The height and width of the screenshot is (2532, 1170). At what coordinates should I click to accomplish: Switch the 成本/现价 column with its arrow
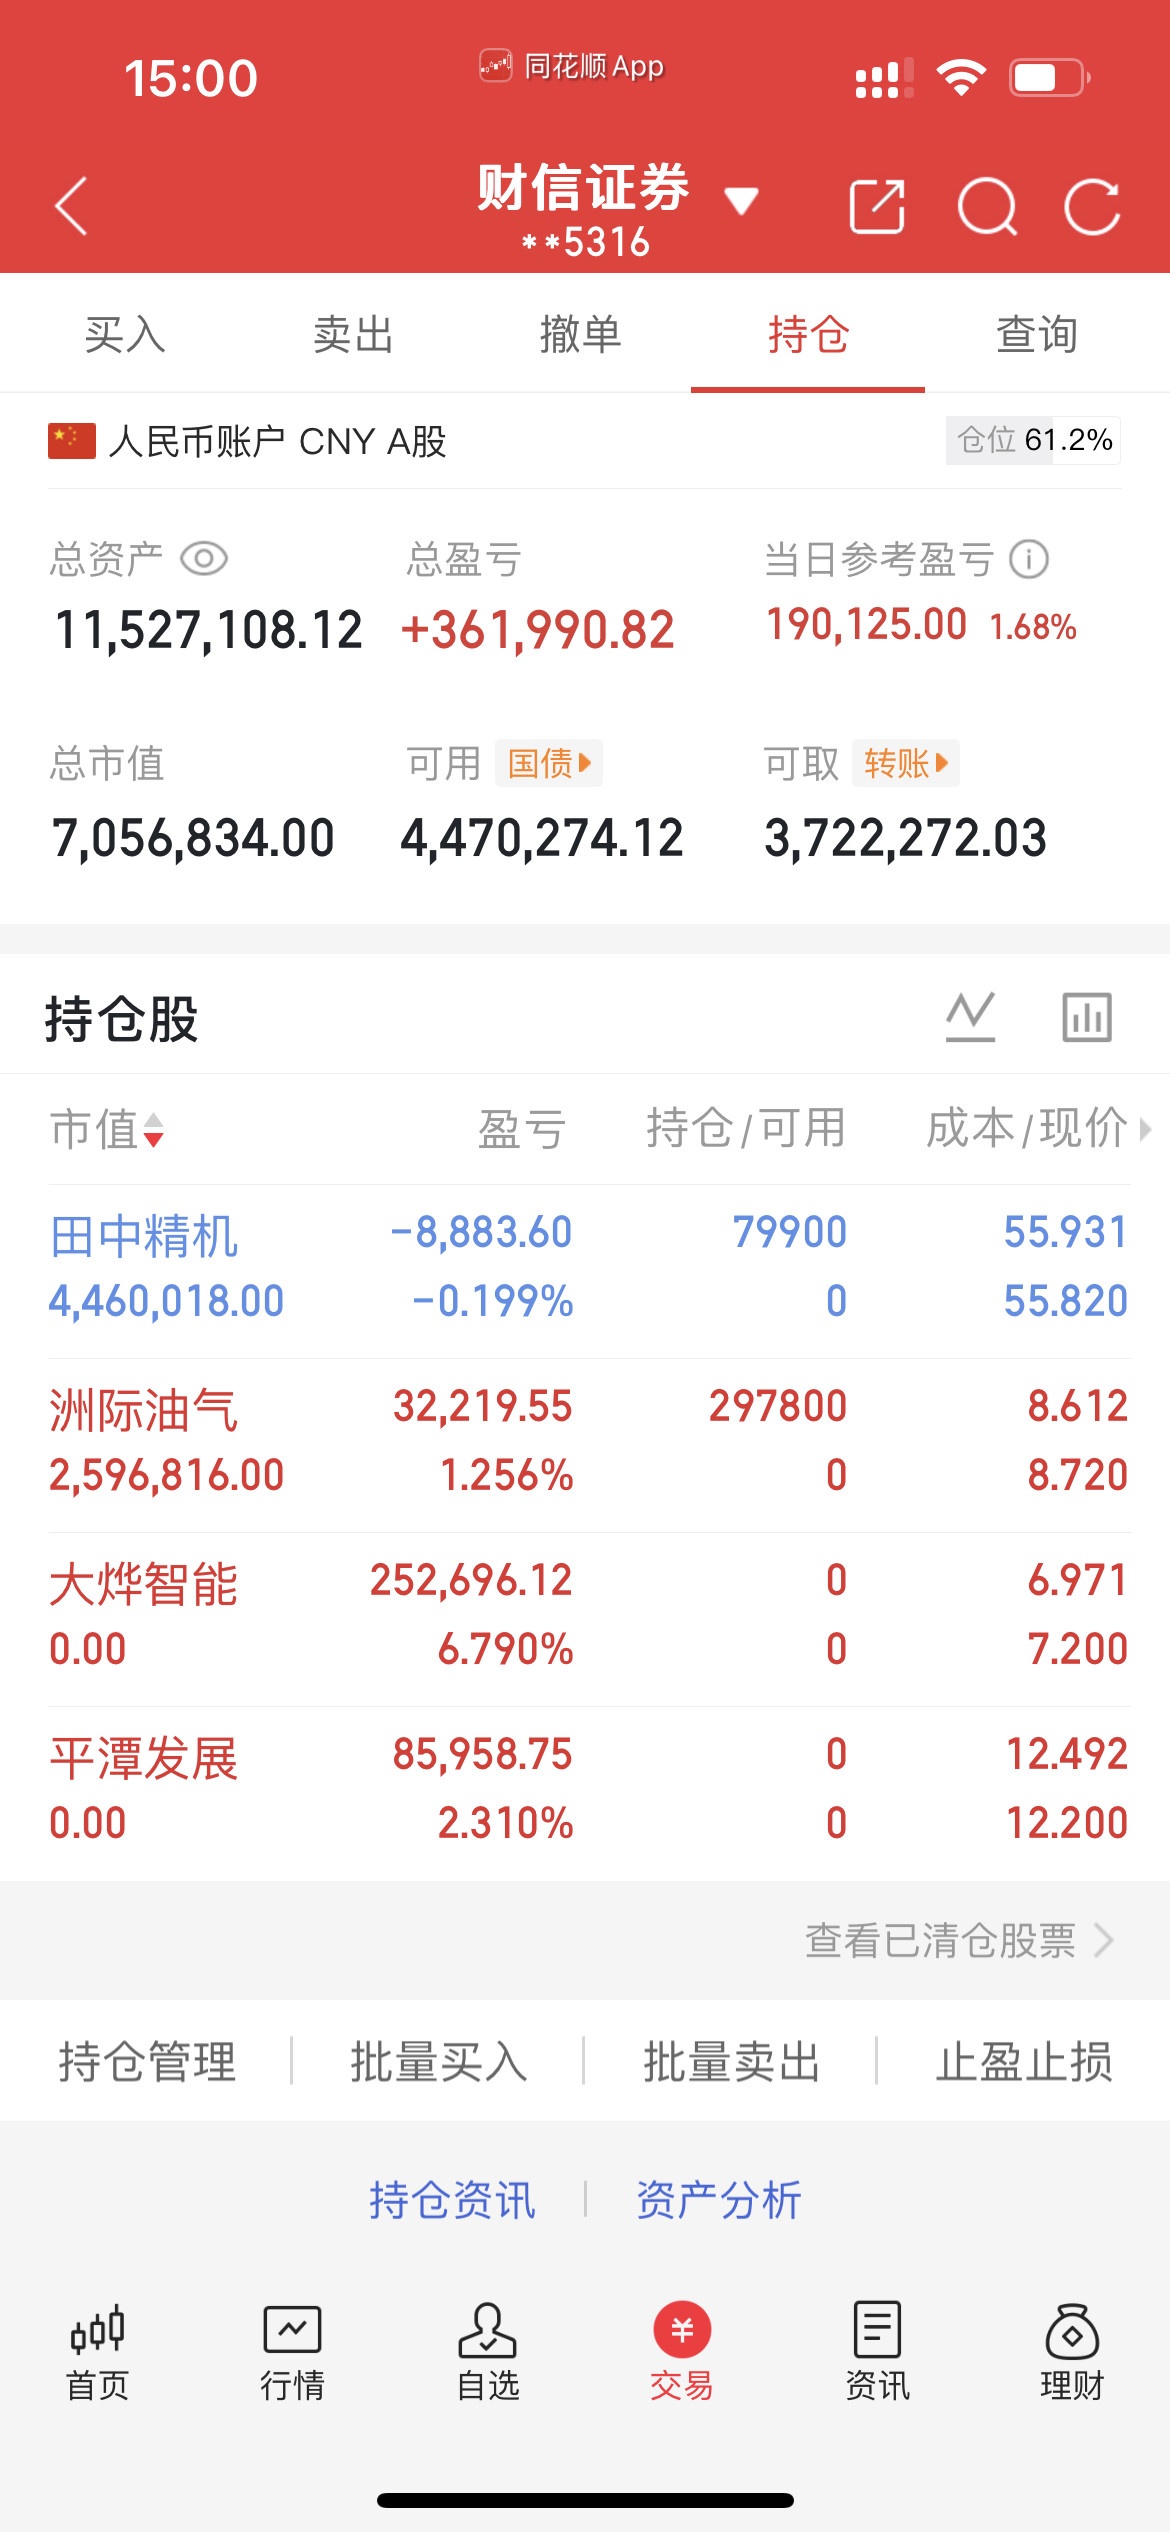(1146, 1129)
